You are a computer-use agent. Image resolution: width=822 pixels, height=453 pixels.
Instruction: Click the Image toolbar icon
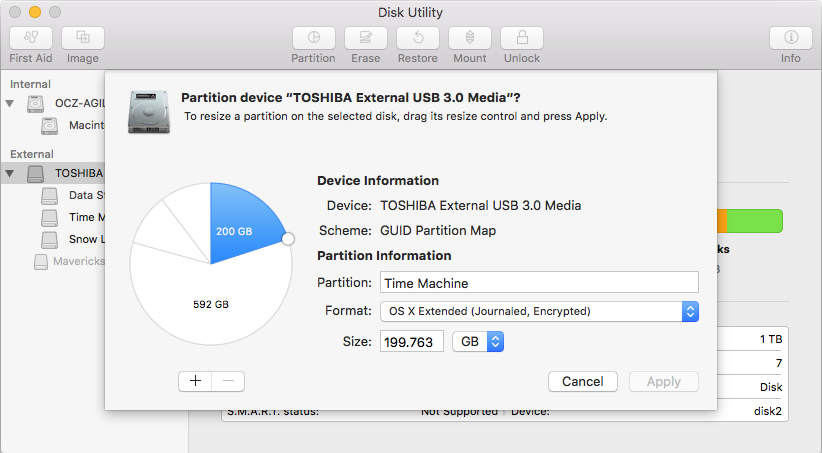point(83,38)
